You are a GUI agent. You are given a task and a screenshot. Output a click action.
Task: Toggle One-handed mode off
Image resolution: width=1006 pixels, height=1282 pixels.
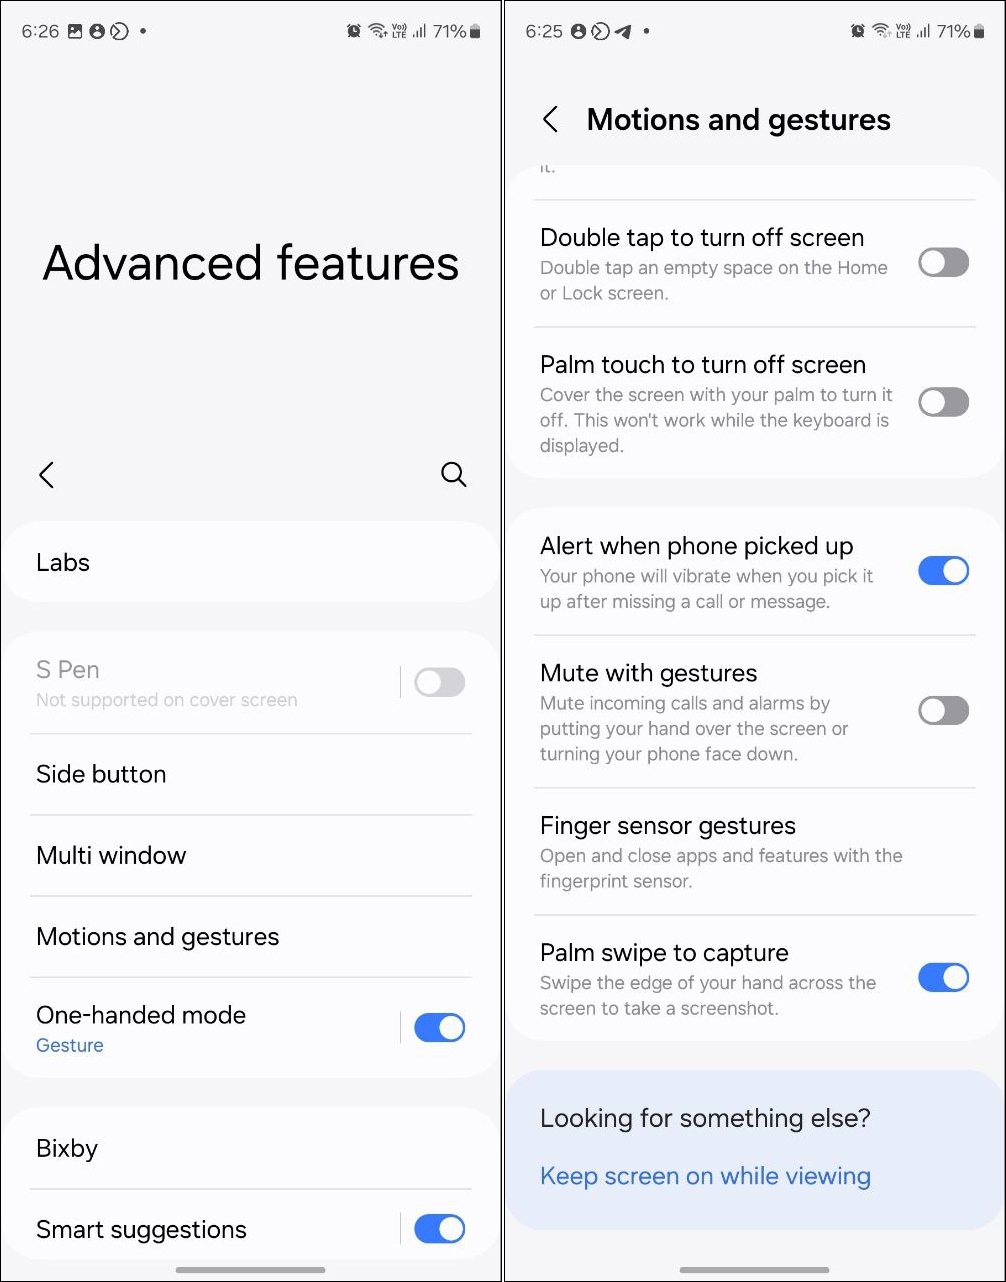pos(438,1027)
